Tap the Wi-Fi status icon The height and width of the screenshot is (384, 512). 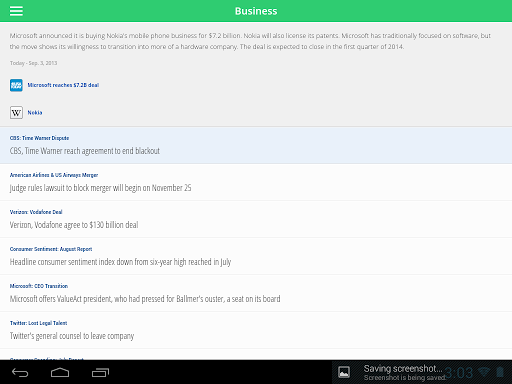[x=483, y=372]
